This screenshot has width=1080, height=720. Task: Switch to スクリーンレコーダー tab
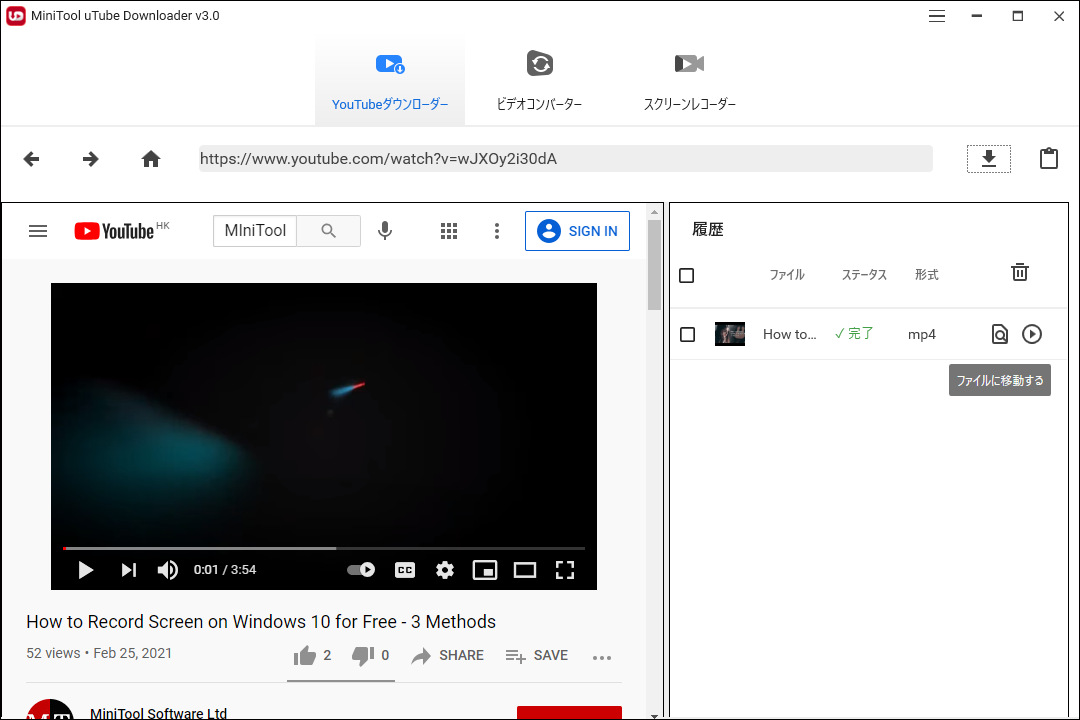click(689, 82)
